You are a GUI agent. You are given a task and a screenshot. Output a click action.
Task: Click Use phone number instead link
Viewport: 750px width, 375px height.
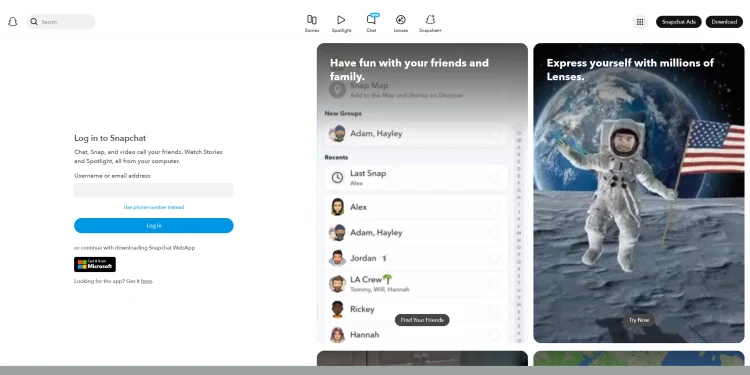coord(154,207)
